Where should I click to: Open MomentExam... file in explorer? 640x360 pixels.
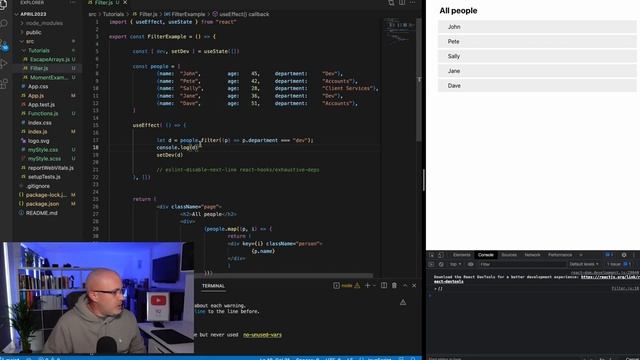(x=48, y=78)
